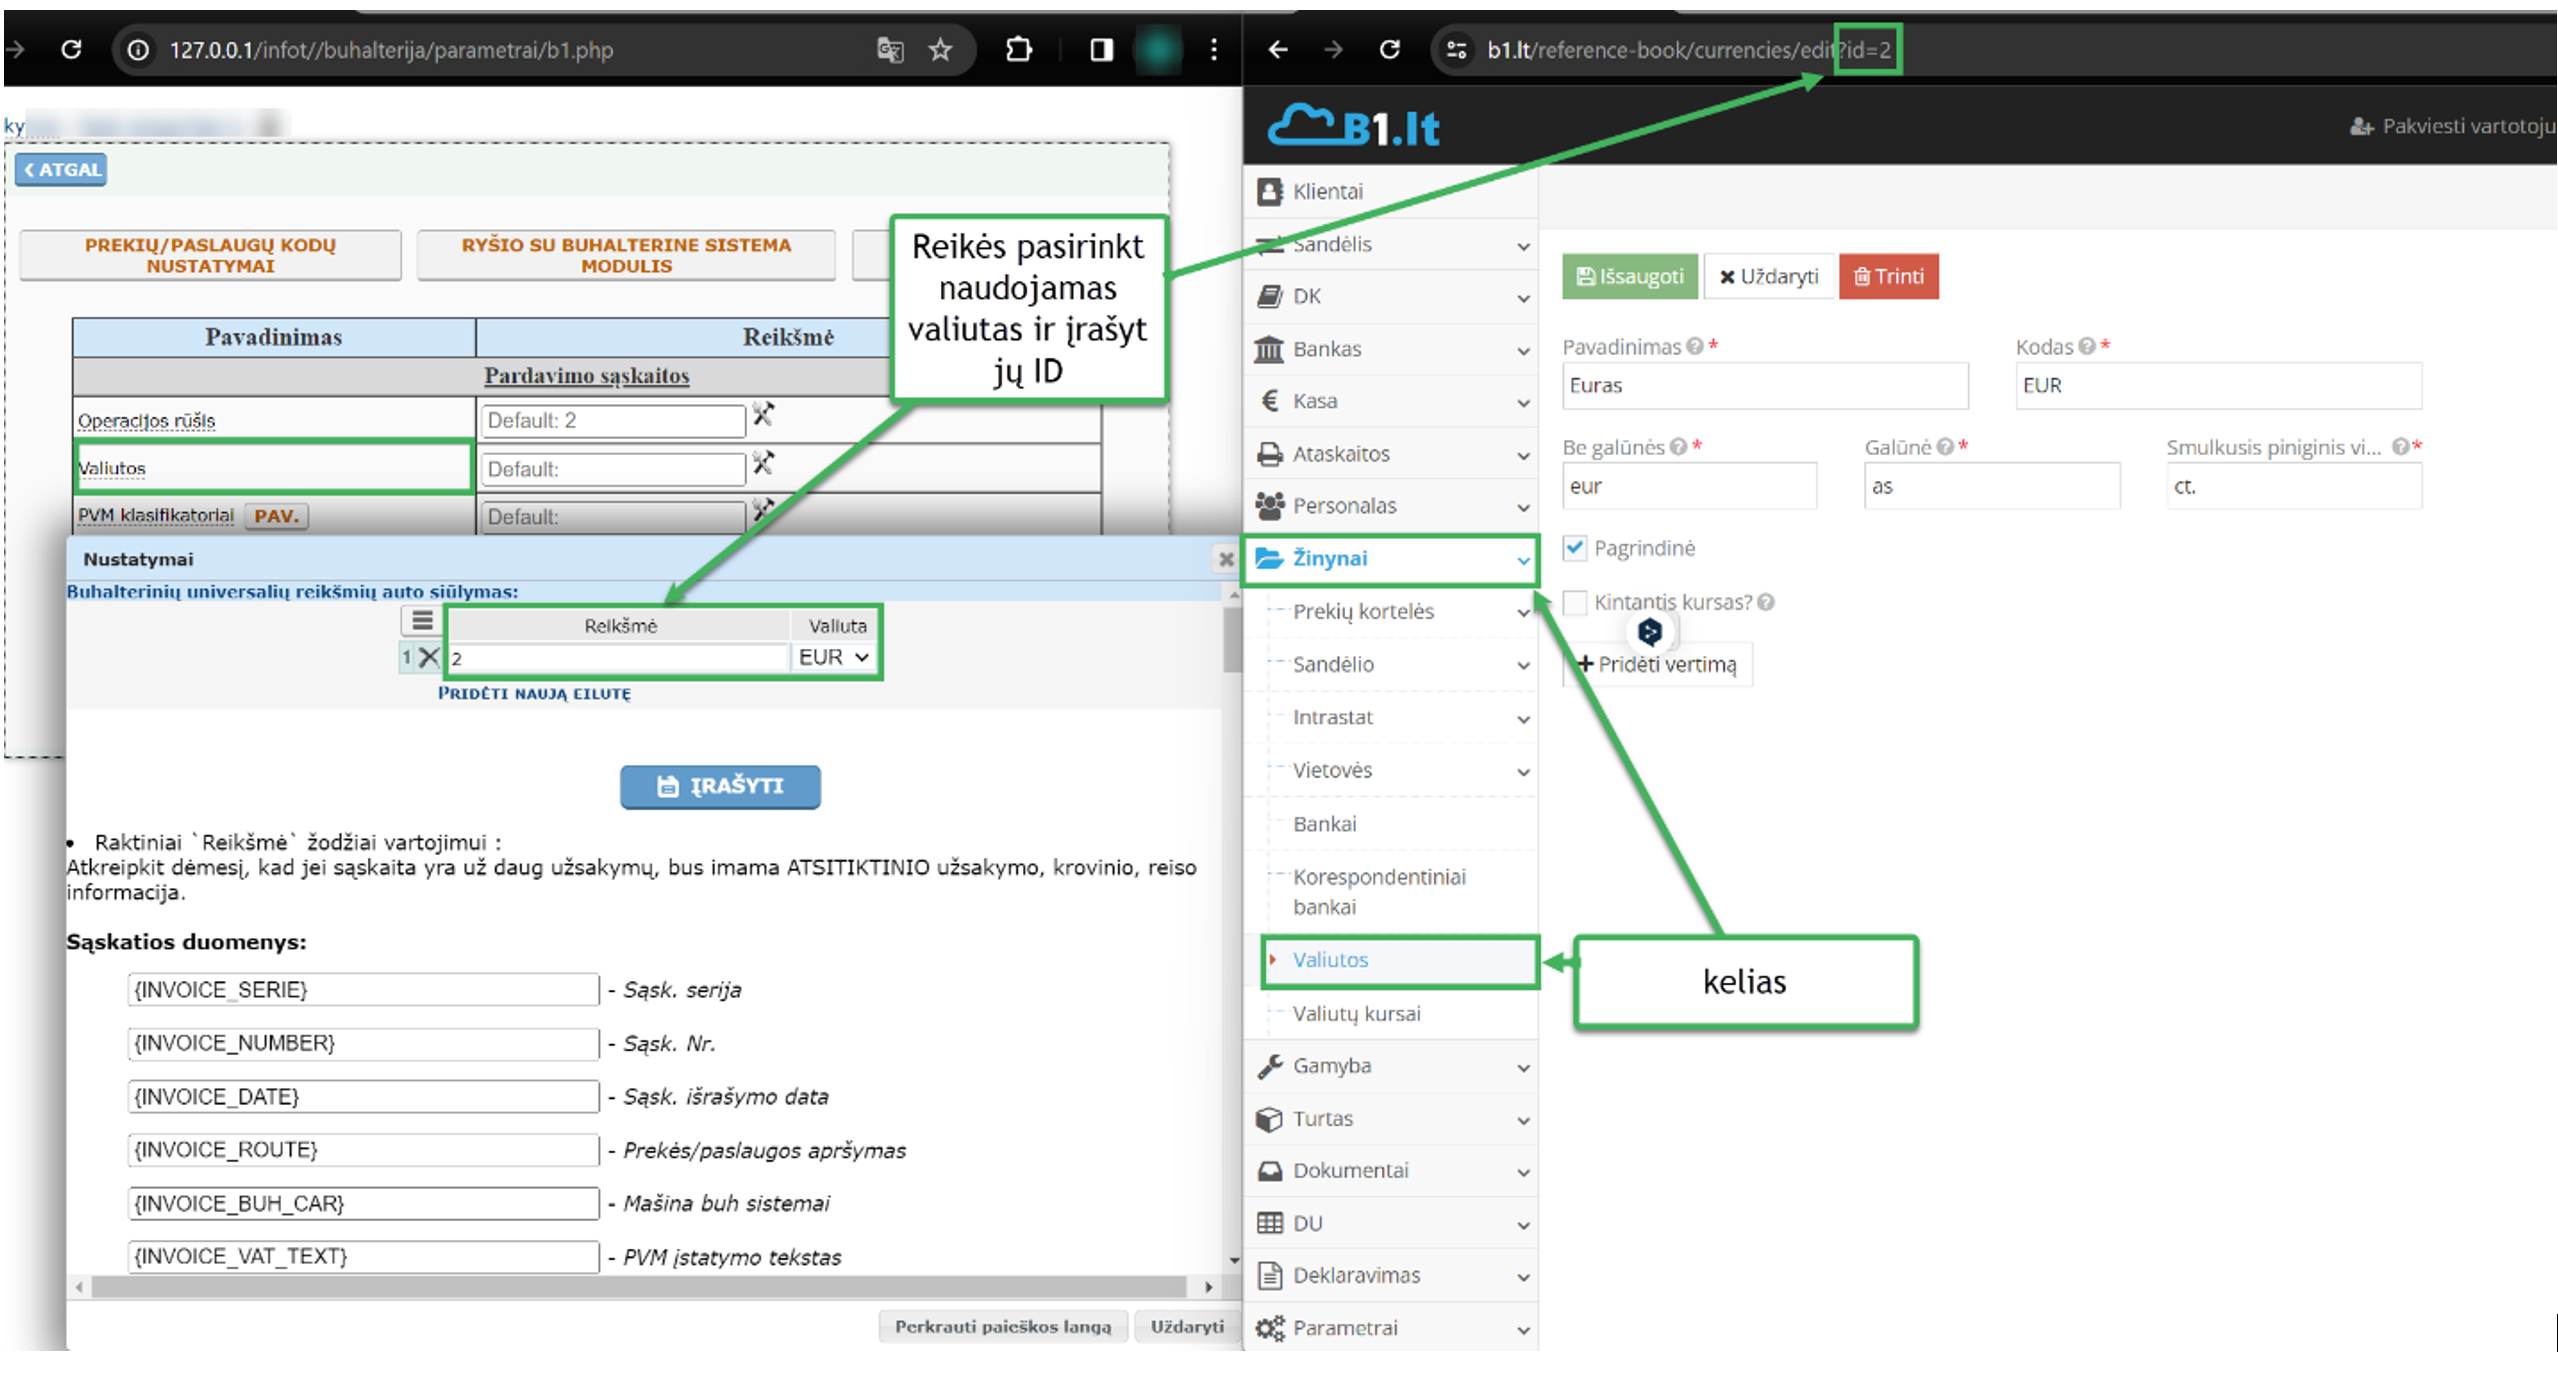2558x1380 pixels.
Task: Open tools icon for Valiutos row
Action: pos(763,462)
